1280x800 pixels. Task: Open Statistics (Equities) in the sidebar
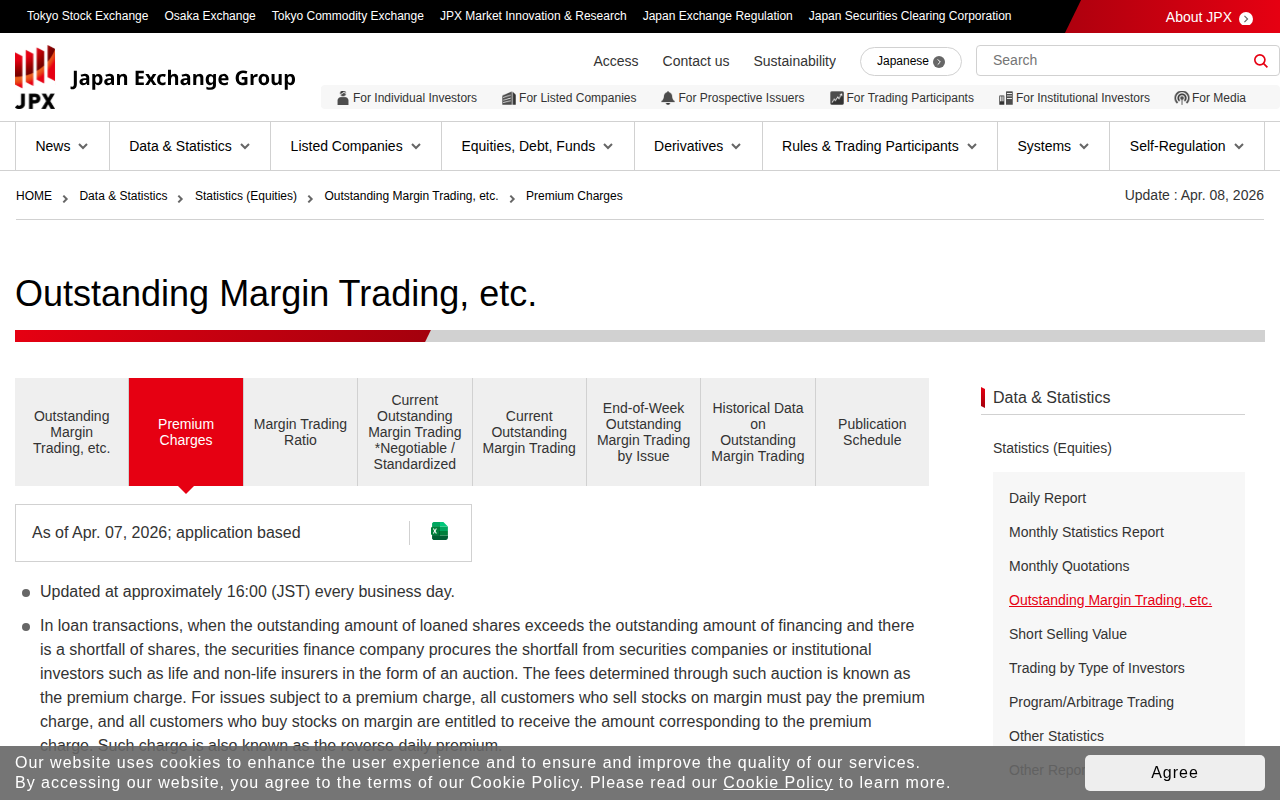[x=1052, y=448]
